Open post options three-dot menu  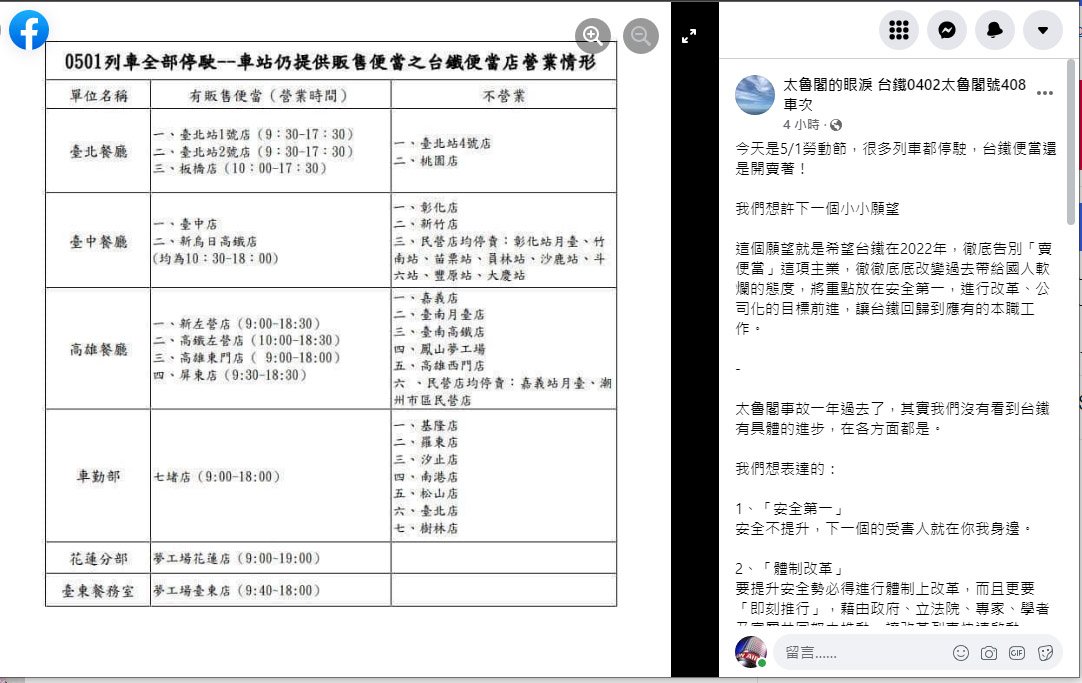pos(1045,93)
